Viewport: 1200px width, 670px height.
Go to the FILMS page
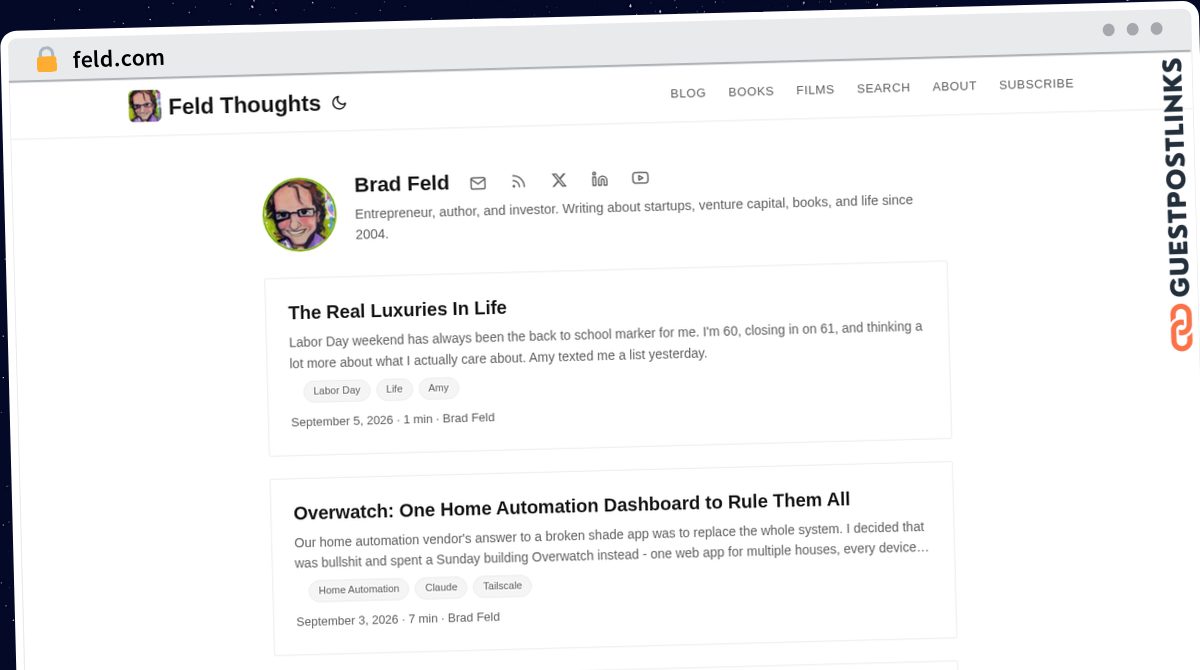click(x=815, y=90)
